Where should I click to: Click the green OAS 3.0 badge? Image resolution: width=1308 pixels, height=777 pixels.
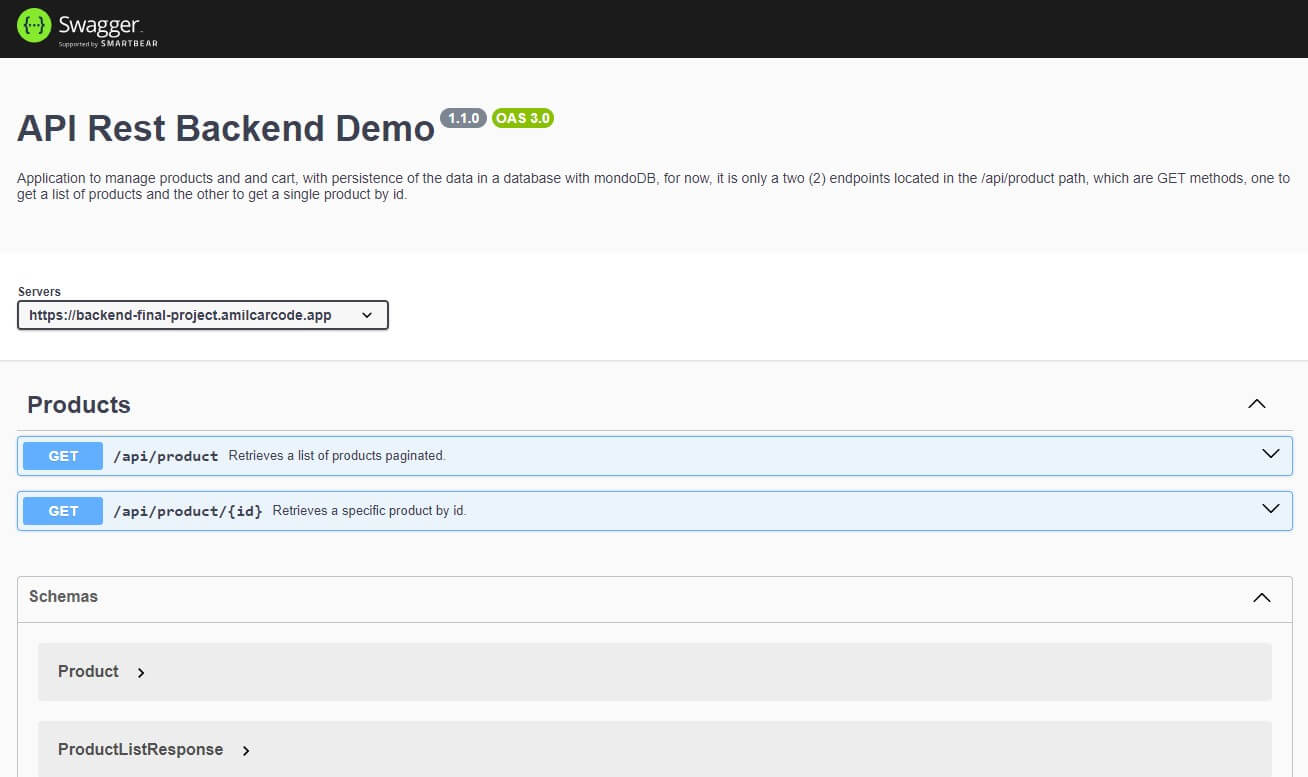[522, 118]
